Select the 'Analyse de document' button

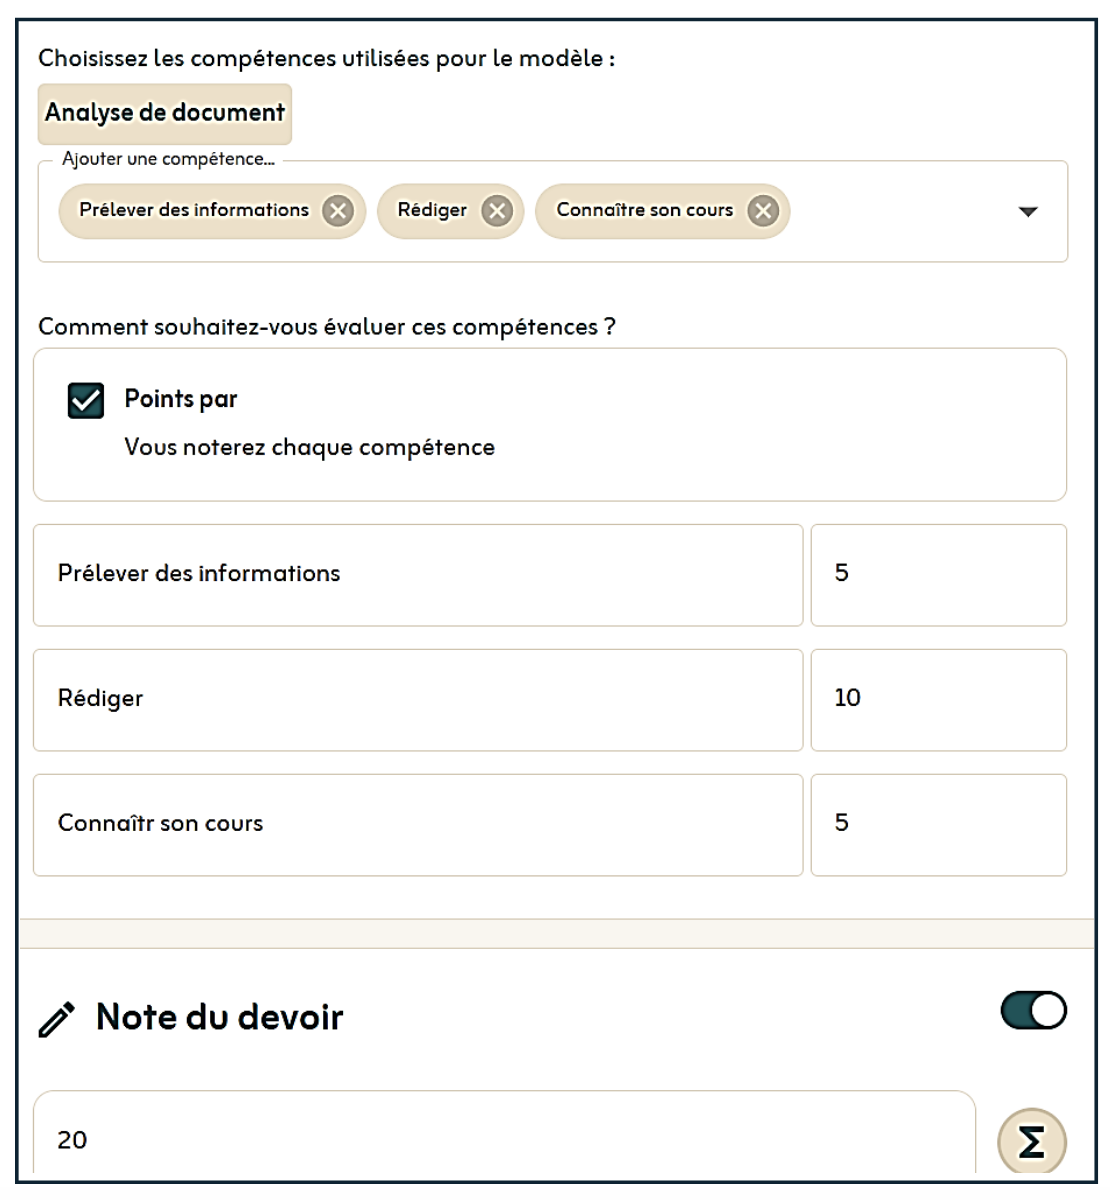click(x=165, y=114)
